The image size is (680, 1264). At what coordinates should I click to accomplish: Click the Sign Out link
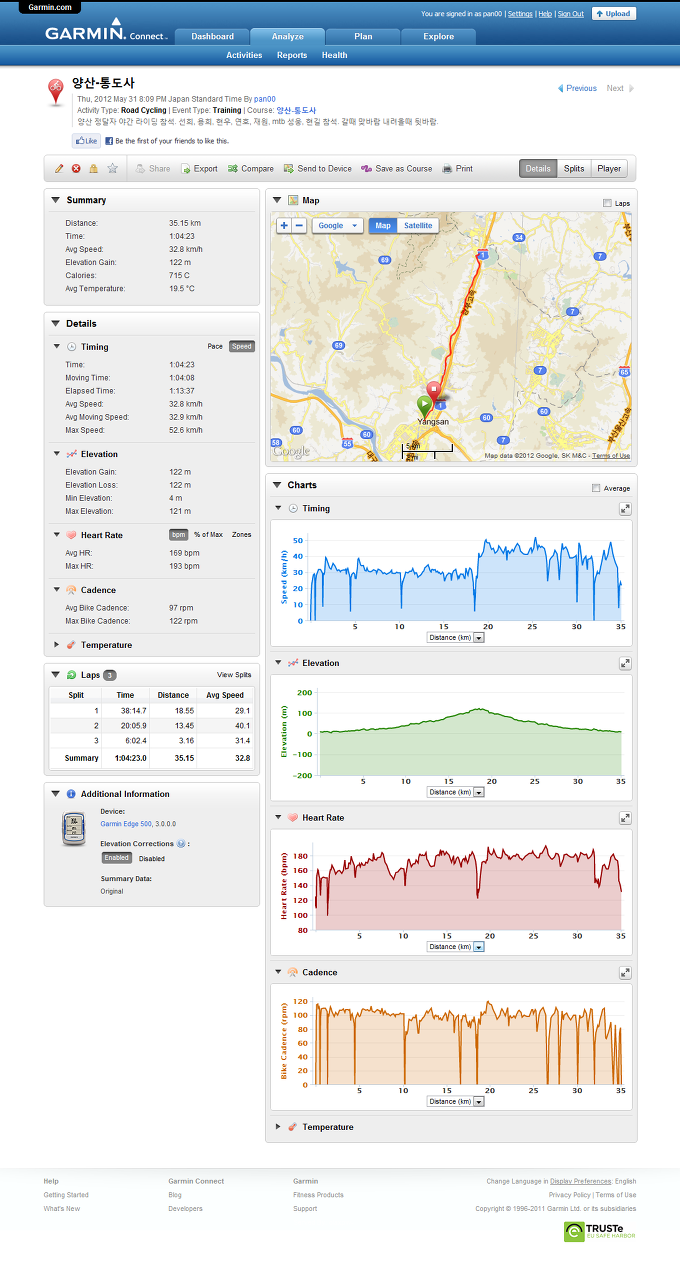pos(571,14)
